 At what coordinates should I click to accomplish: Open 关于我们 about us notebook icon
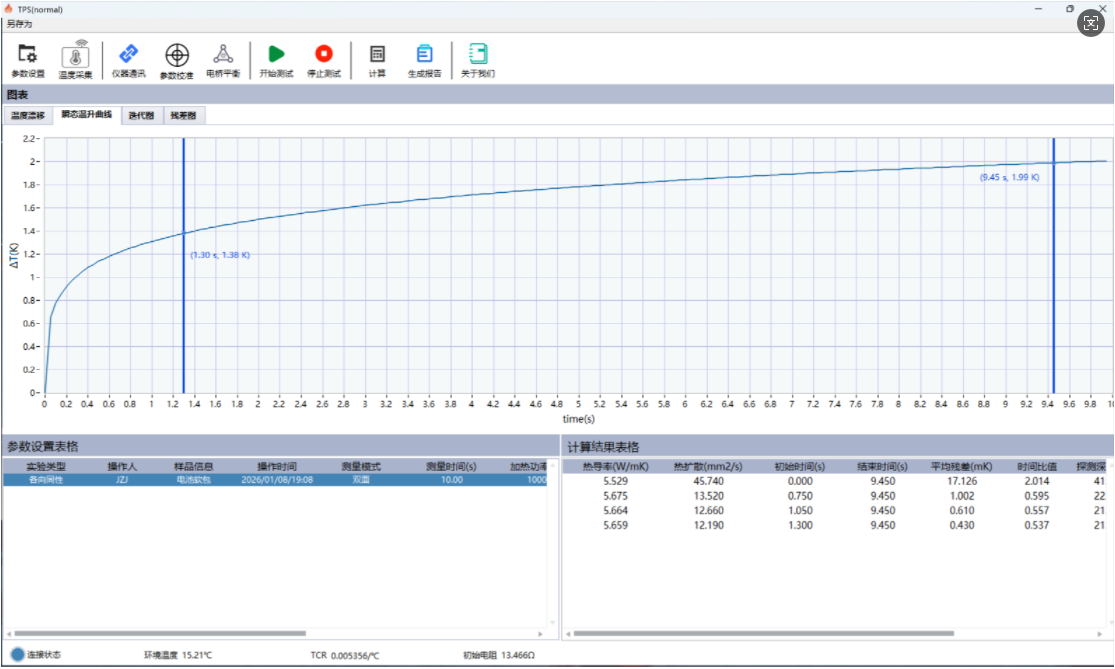pos(477,56)
